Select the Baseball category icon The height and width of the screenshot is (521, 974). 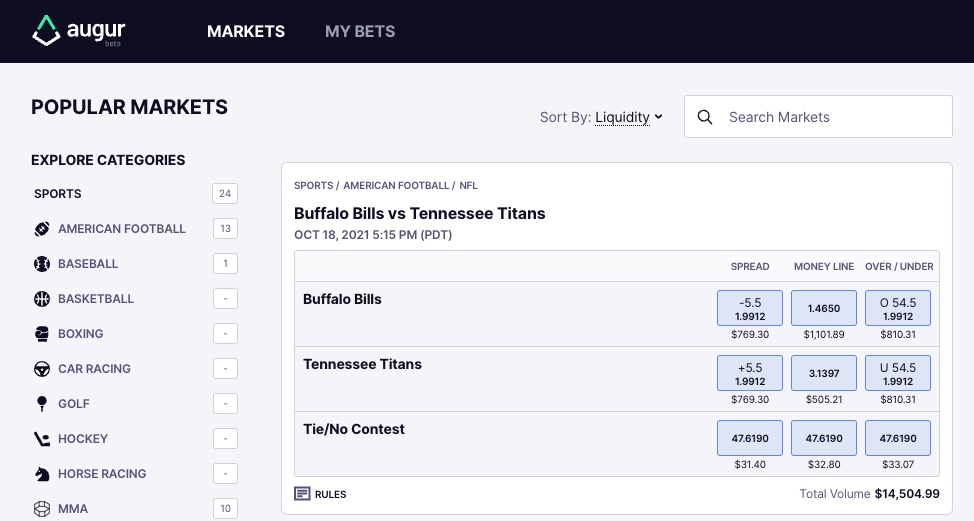42,264
